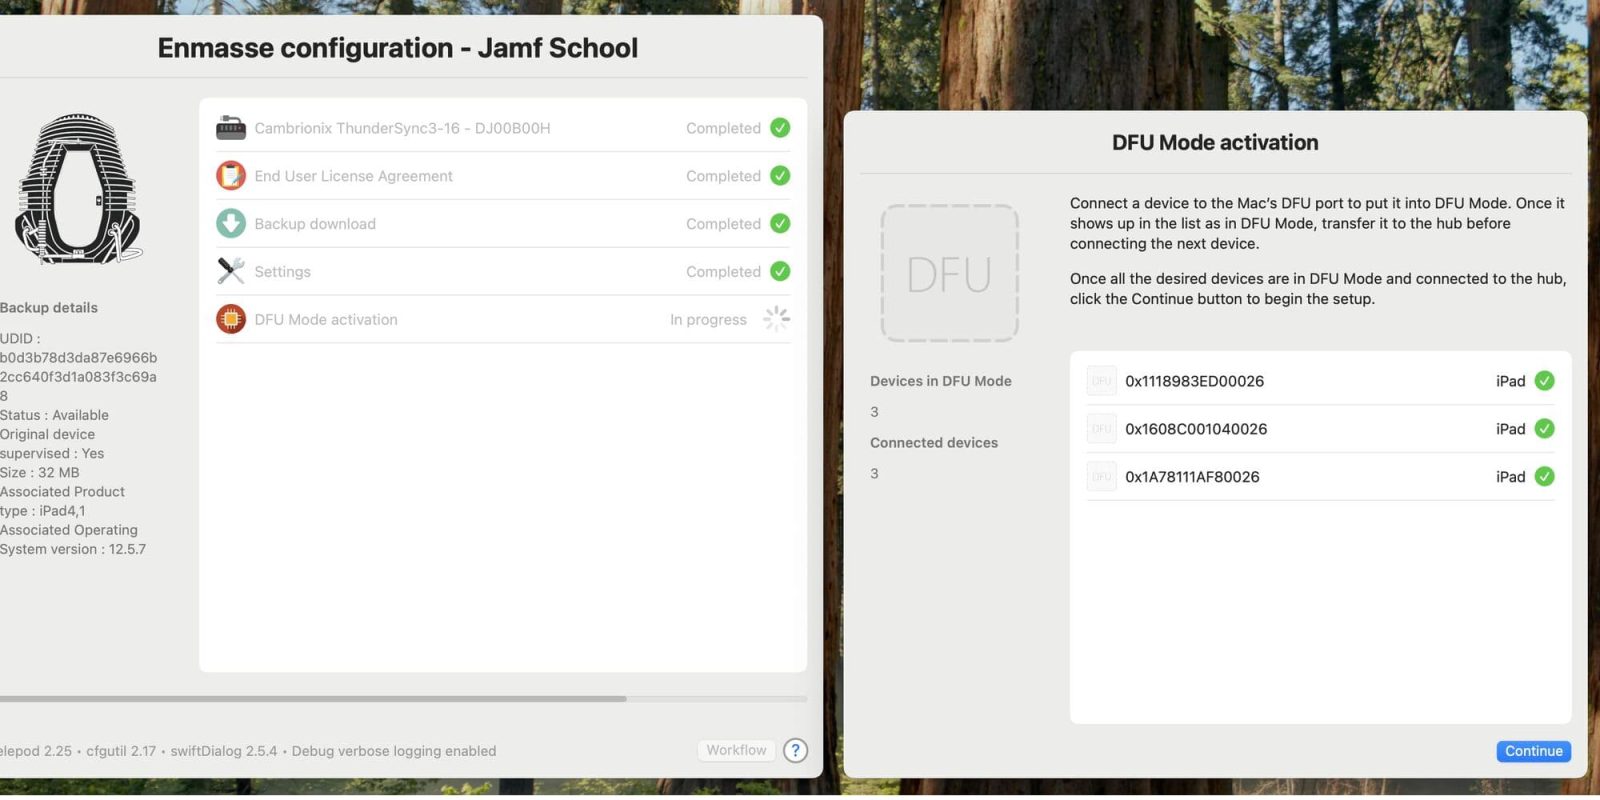The image size is (1600, 800).
Task: Click the DFU icon beside 0x1118983ED00026
Action: tap(1101, 381)
